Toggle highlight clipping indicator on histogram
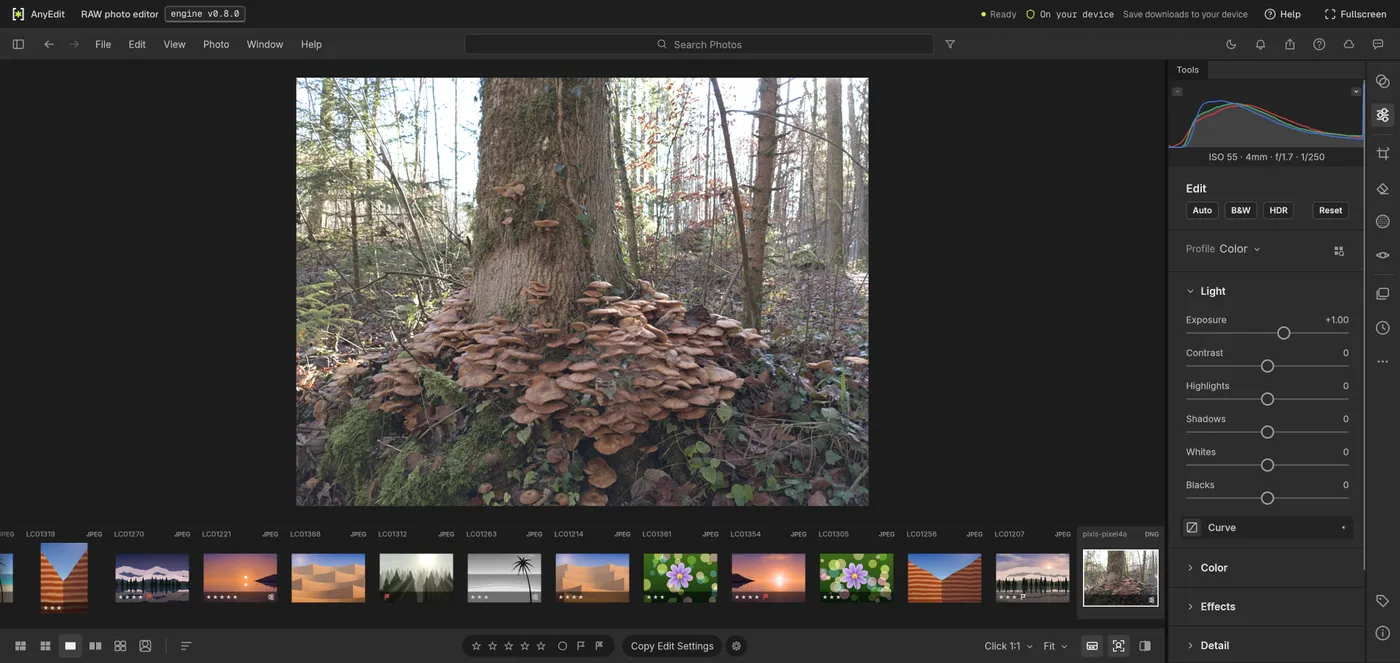Viewport: 1400px width, 663px height. click(x=1356, y=91)
